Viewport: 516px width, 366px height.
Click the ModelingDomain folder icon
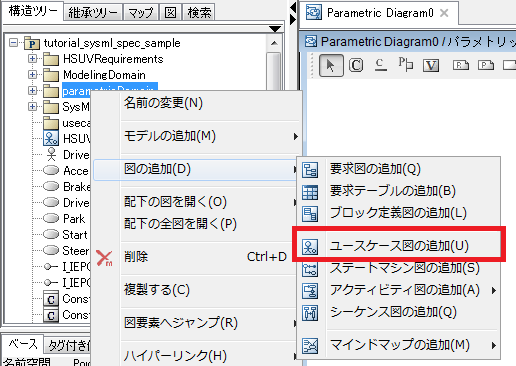51,75
